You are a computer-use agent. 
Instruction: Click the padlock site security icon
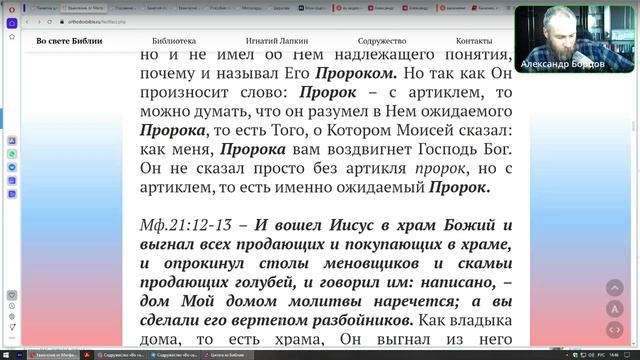(x=62, y=22)
